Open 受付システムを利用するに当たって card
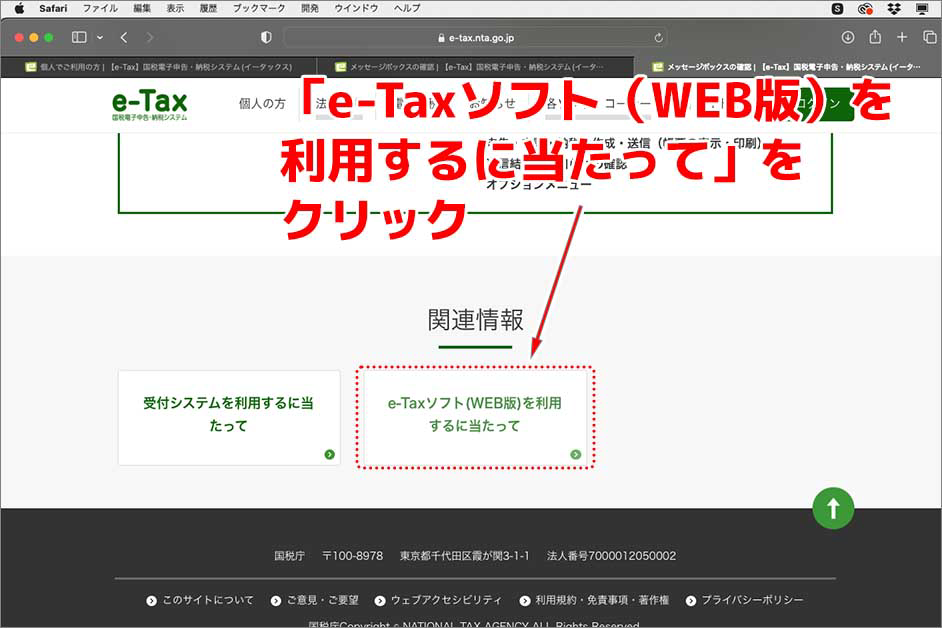 pyautogui.click(x=228, y=415)
